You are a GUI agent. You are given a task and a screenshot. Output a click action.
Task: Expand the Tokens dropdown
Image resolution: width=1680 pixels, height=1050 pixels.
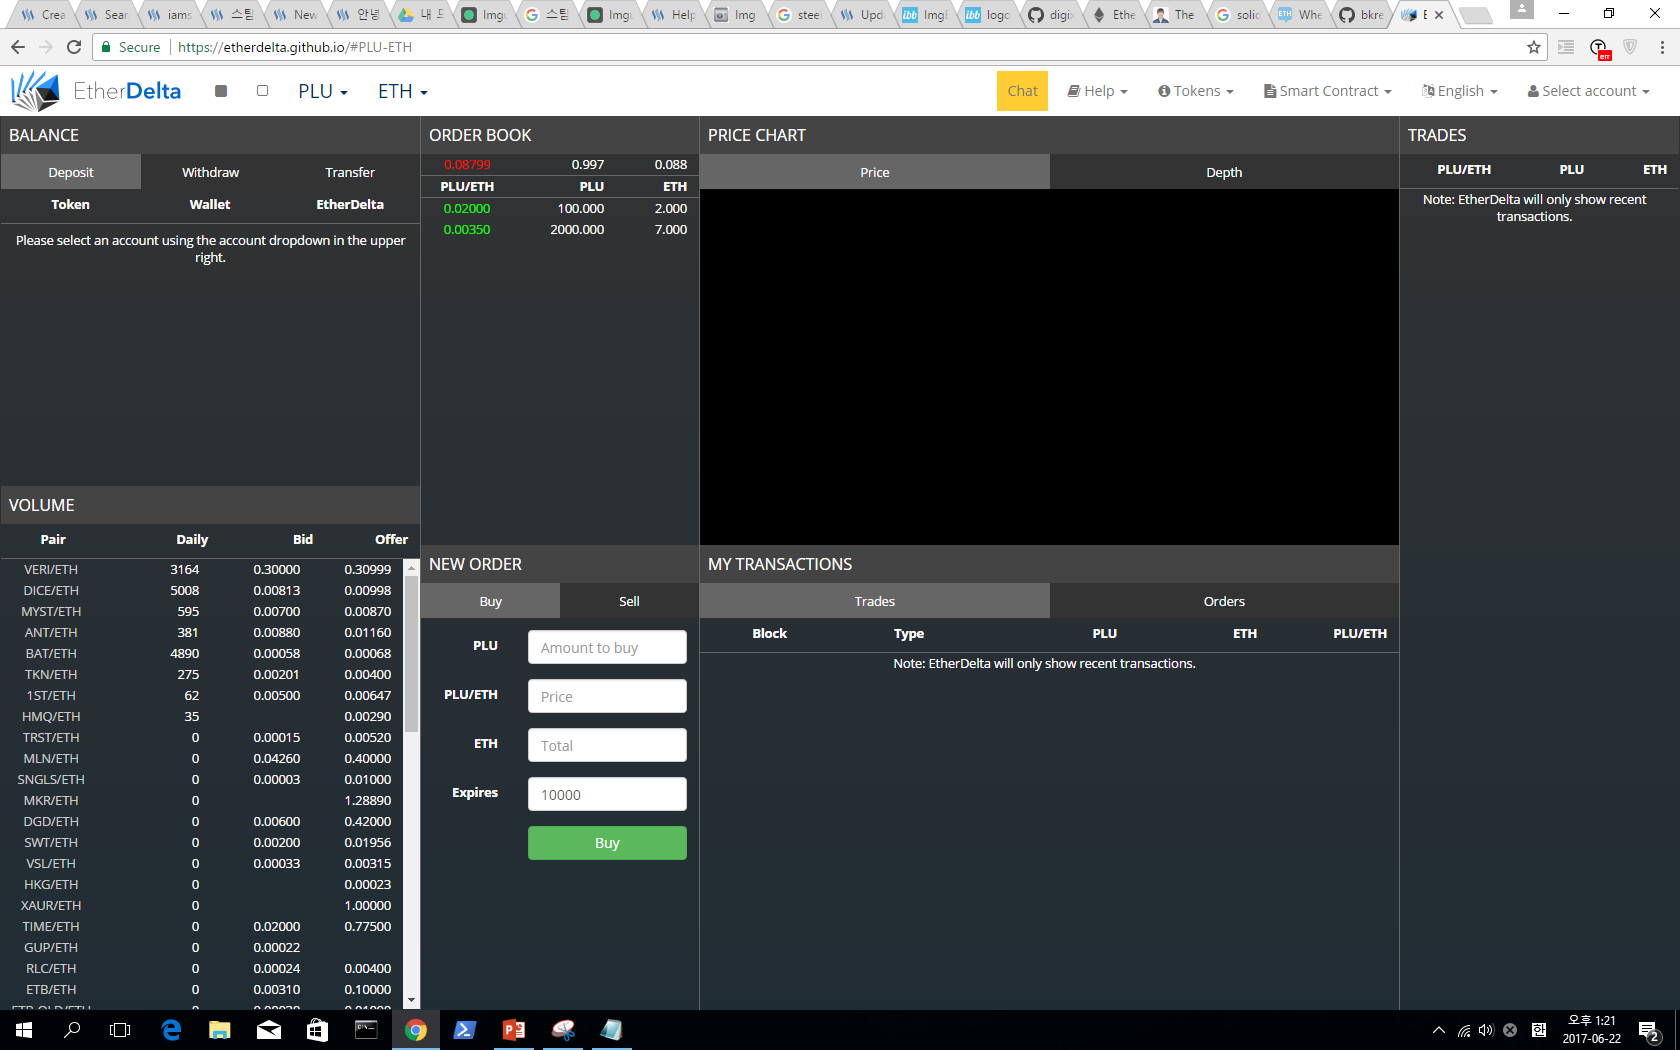point(1196,91)
